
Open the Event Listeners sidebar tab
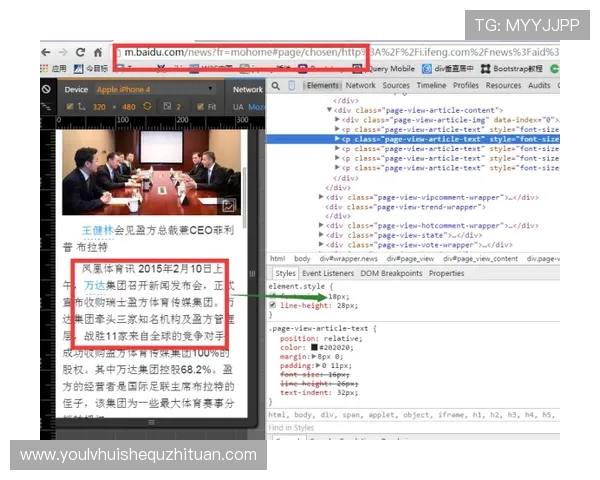click(x=328, y=273)
